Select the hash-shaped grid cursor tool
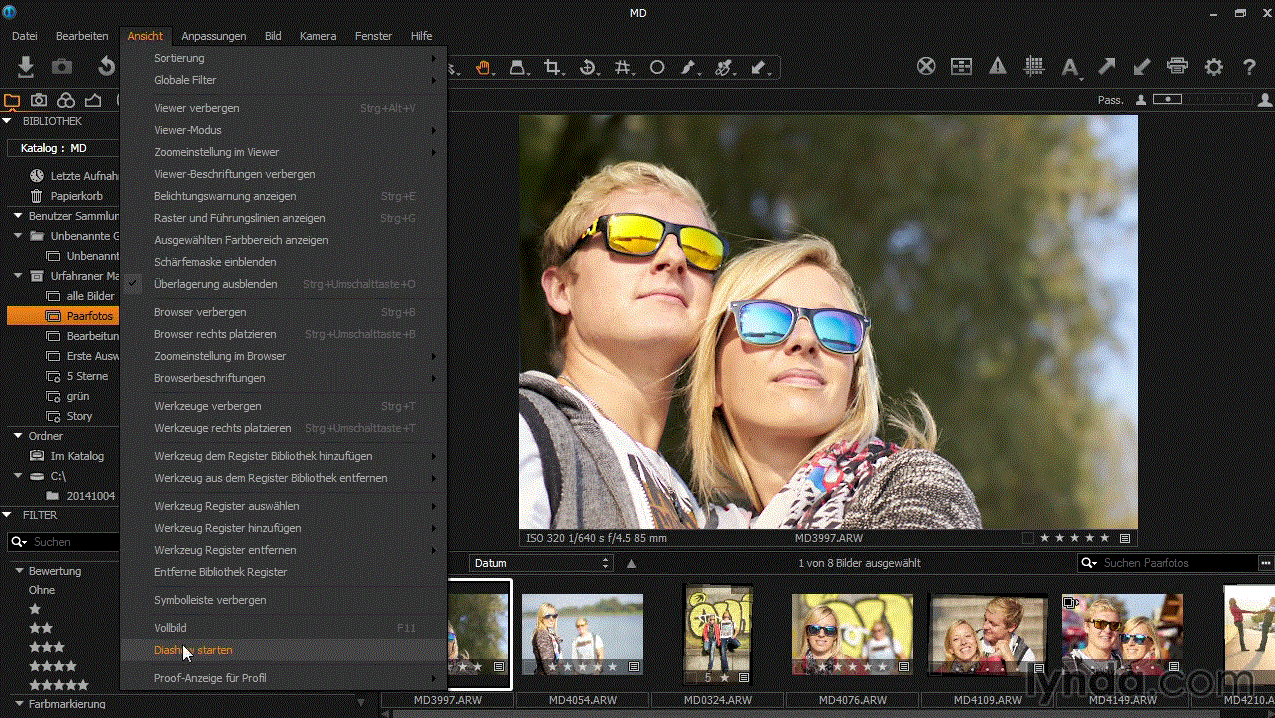This screenshot has width=1275, height=718. 623,67
